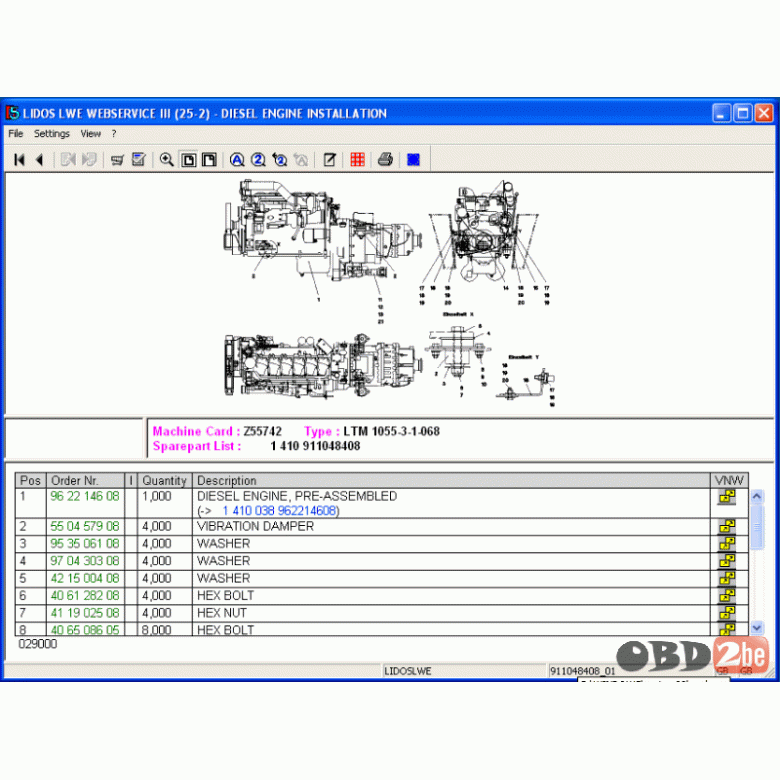Select order number 40 65 086 05

pos(85,630)
